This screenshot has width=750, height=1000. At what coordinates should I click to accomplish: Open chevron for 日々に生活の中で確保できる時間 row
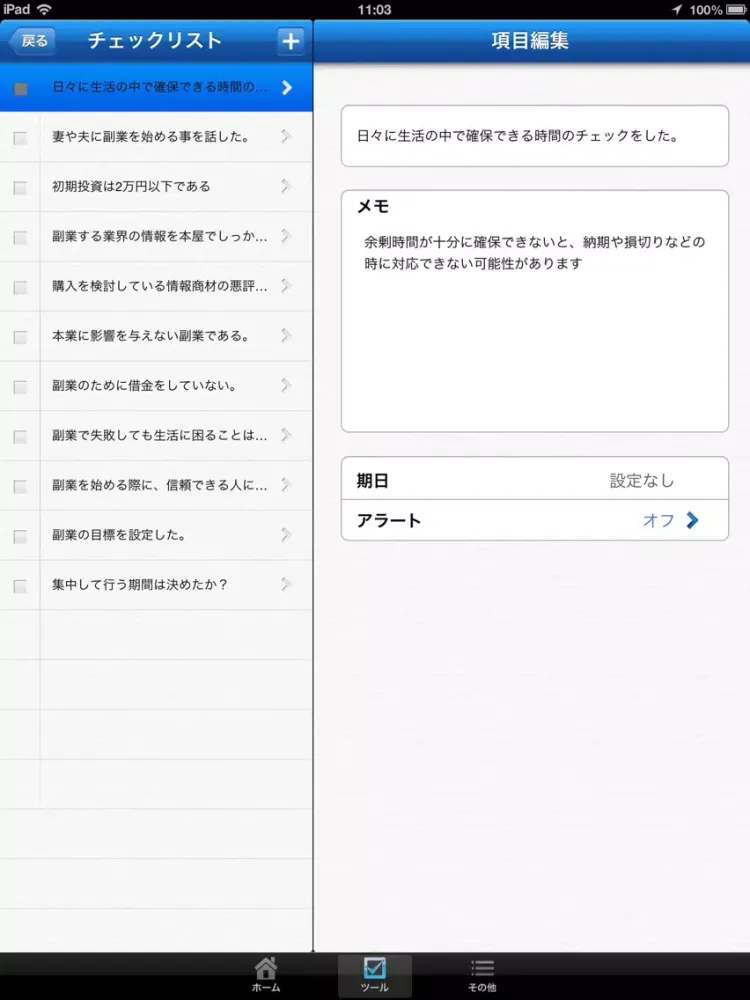click(287, 87)
